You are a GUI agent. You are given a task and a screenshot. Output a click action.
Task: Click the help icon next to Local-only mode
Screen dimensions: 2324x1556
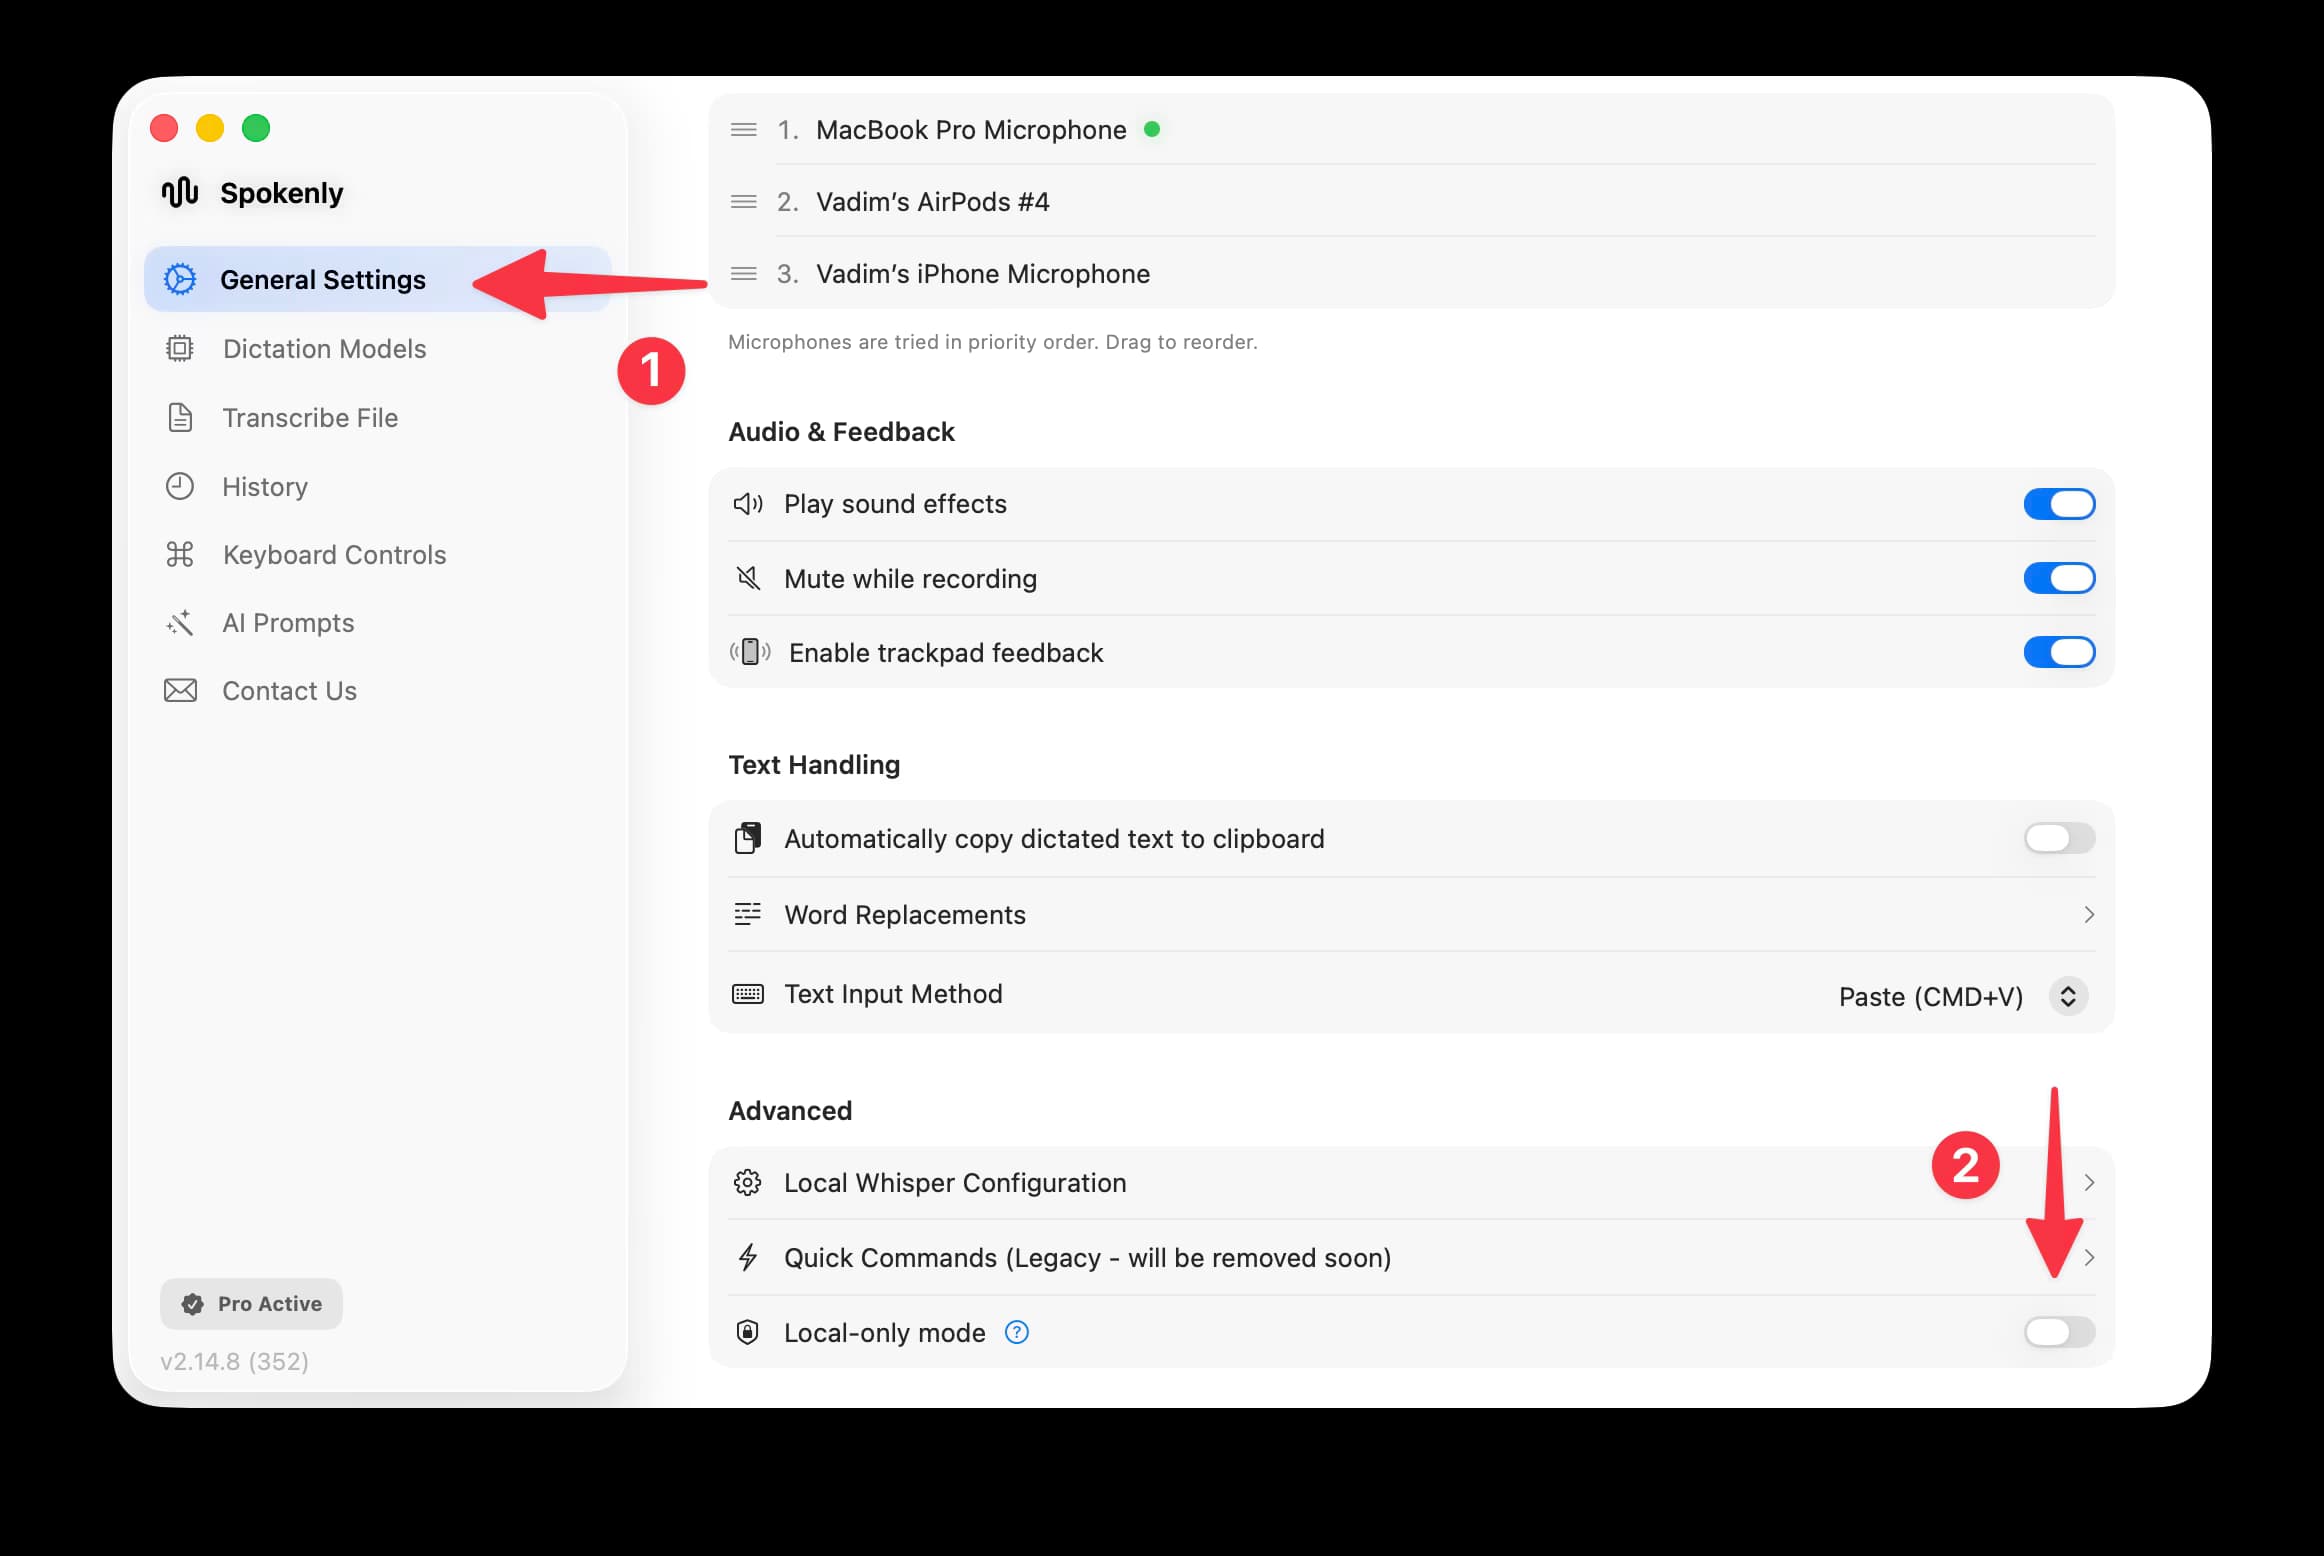click(x=1017, y=1332)
